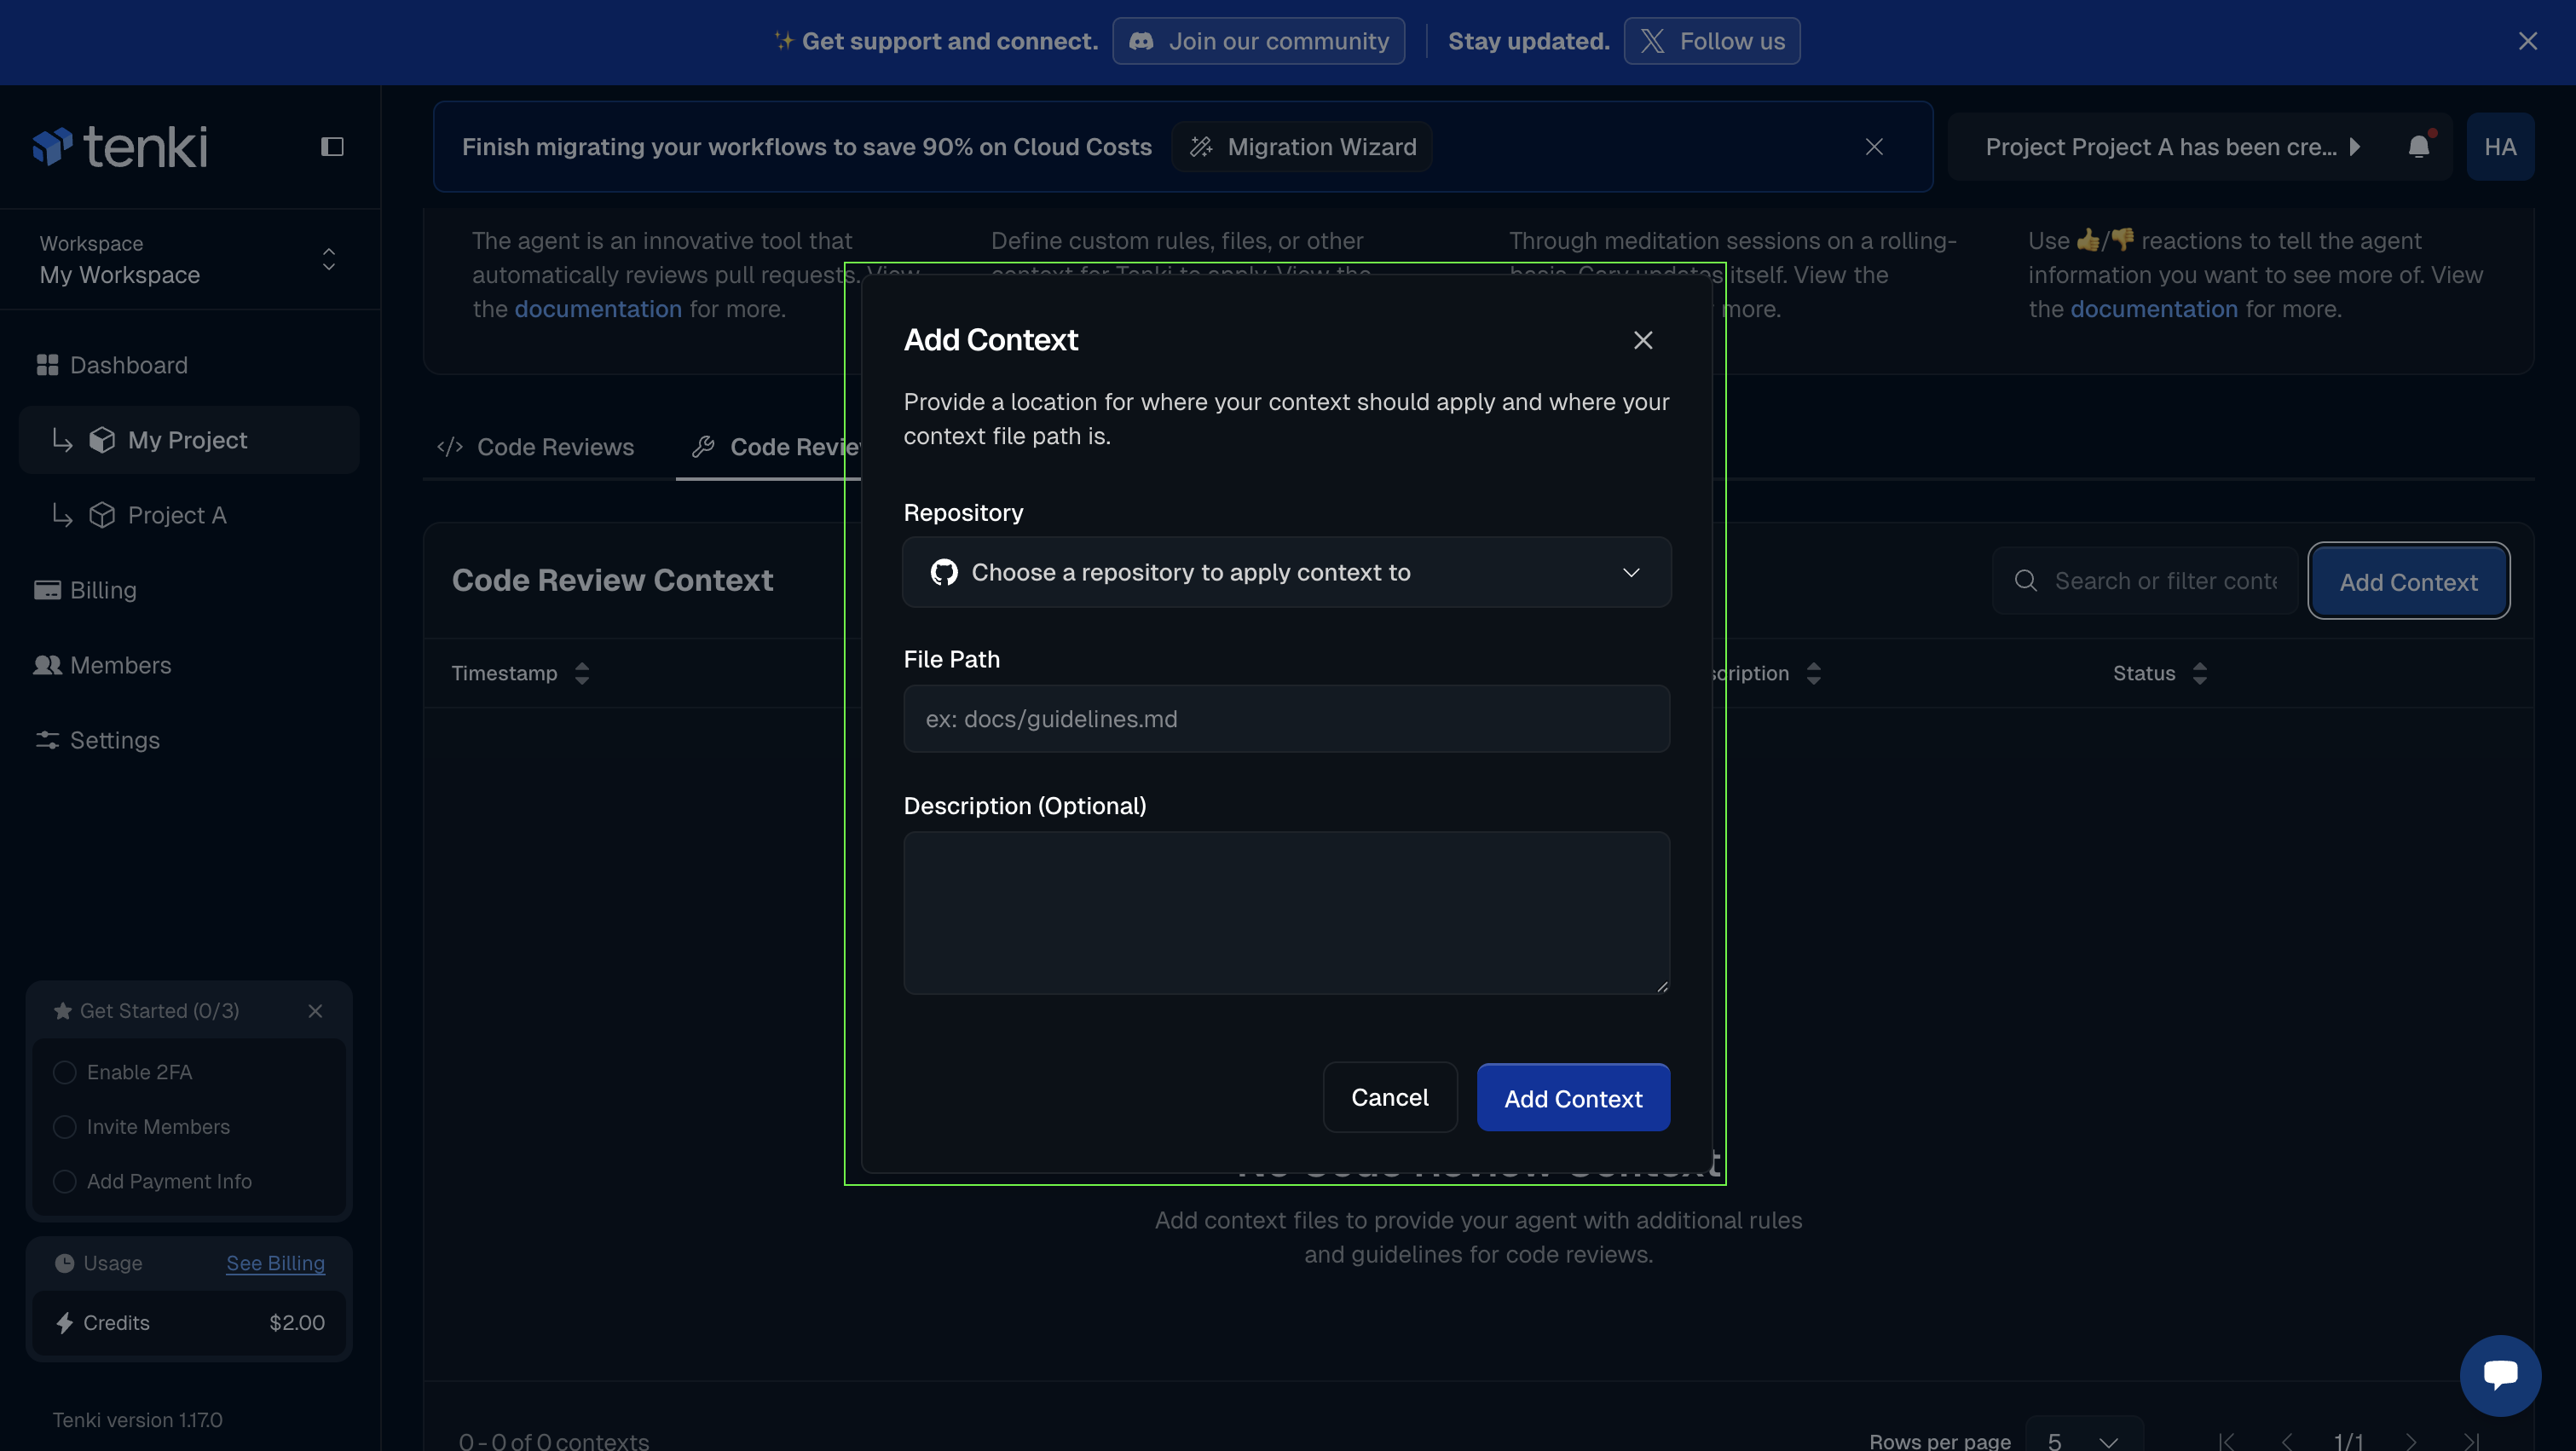Click the File Path input field
Screen dimensions: 2576x1451
(x=1286, y=719)
